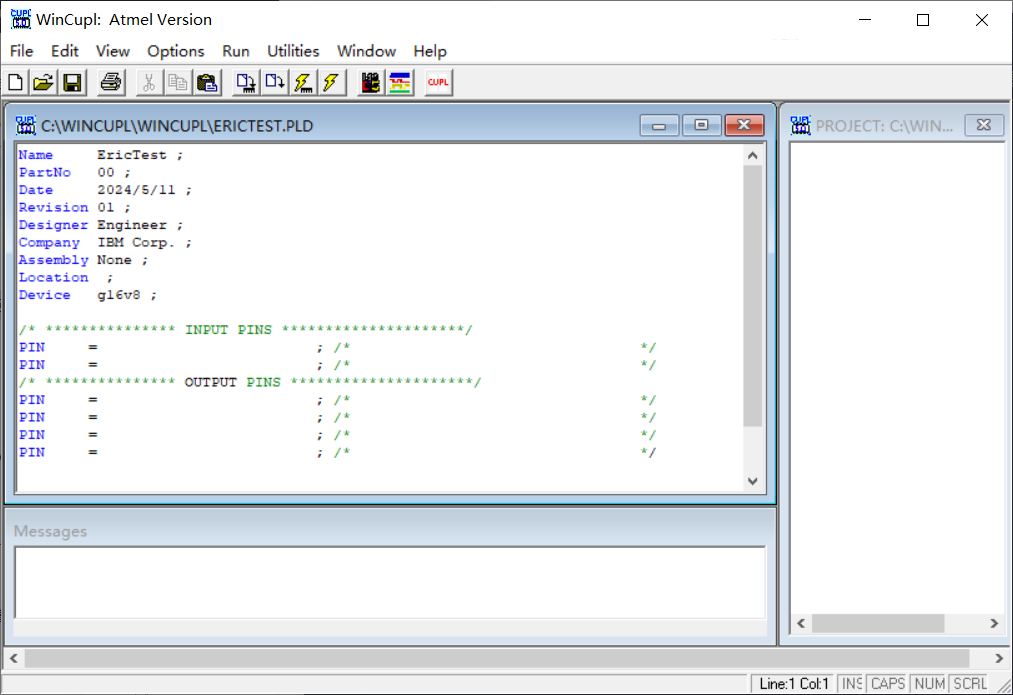Open a file using the folder icon
1013x695 pixels.
[43, 83]
